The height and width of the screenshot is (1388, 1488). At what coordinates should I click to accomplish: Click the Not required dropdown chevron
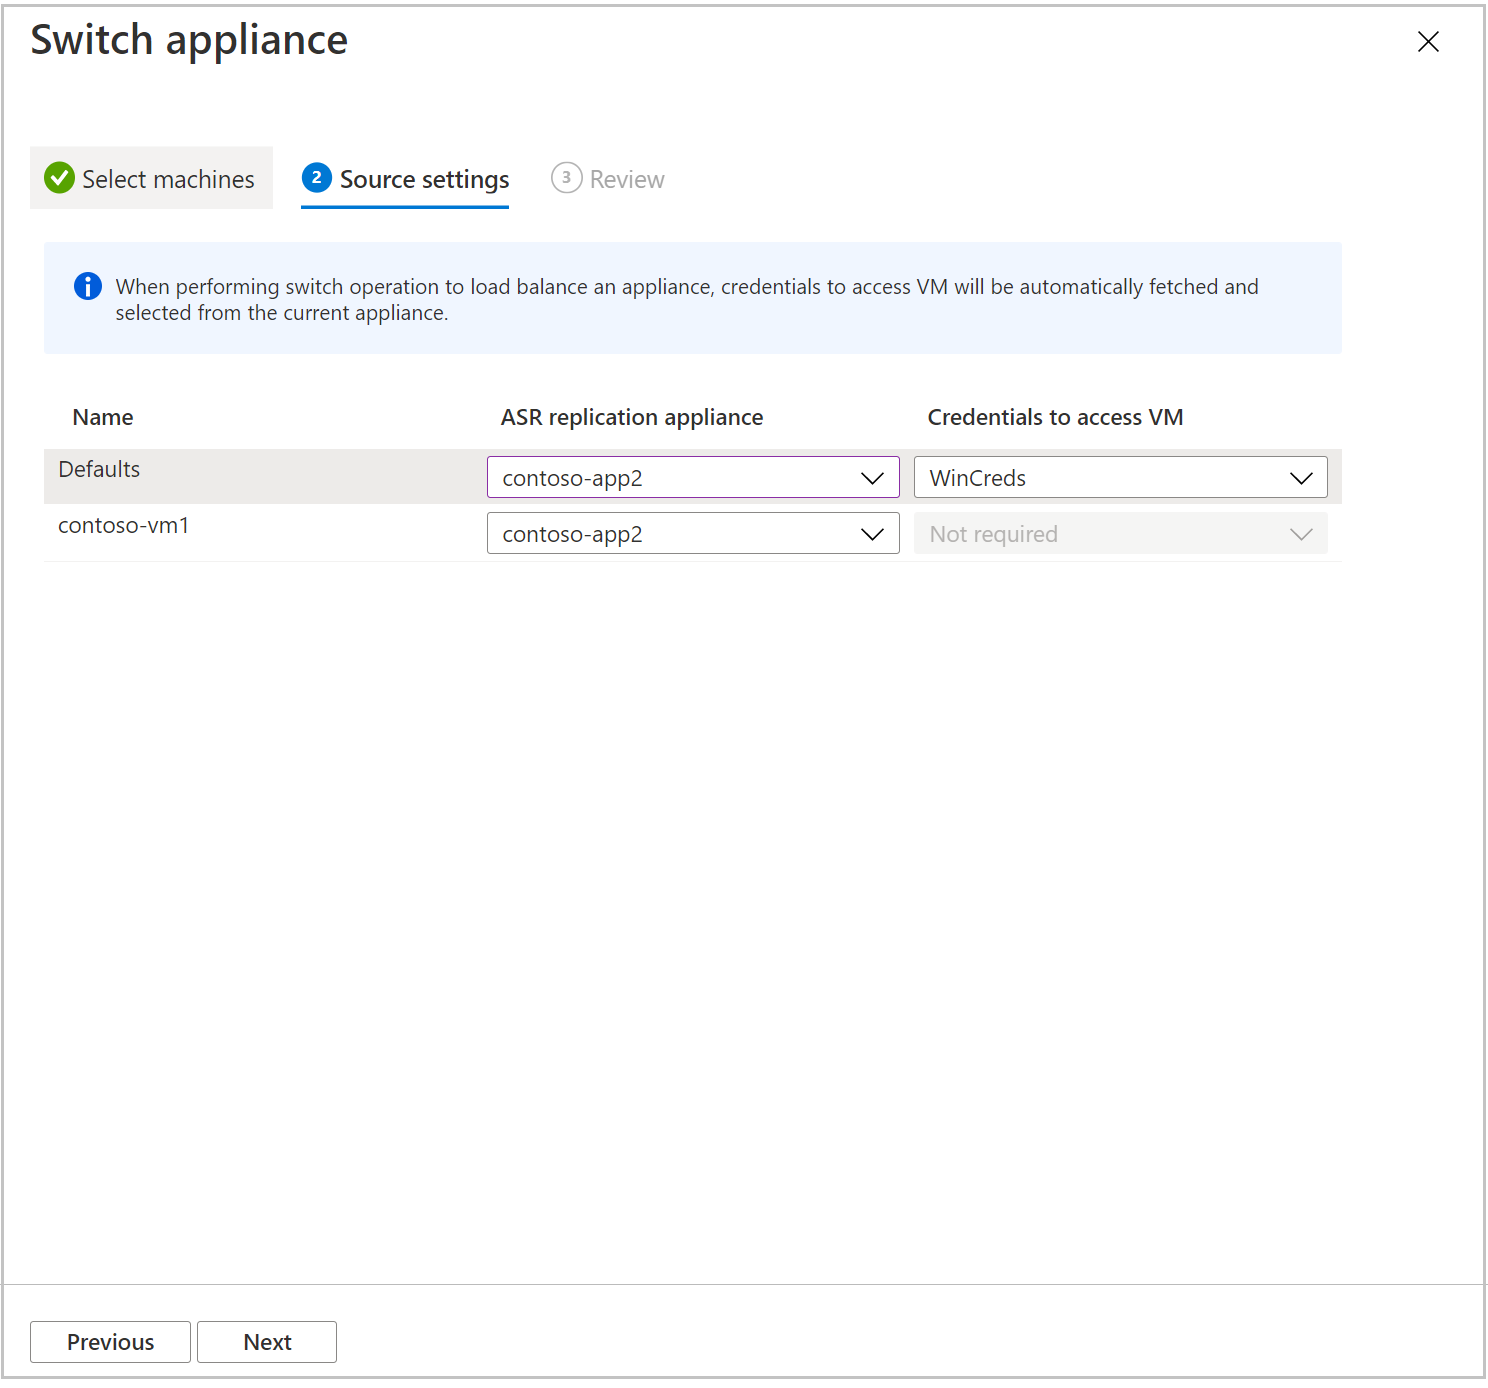click(x=1300, y=534)
